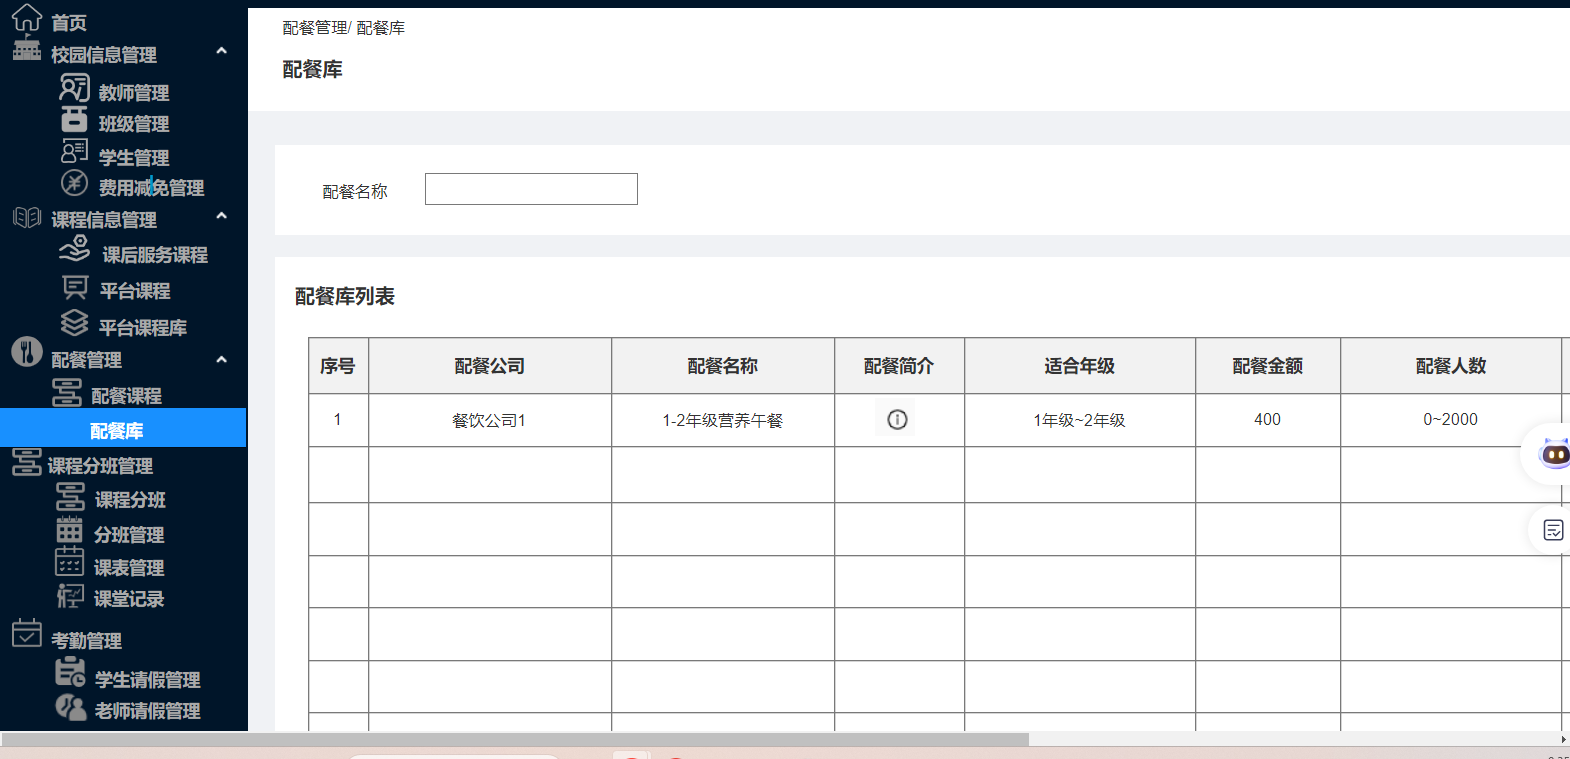1570x759 pixels.
Task: Collapse the 配餐管理 menu arrow
Action: pyautogui.click(x=222, y=360)
